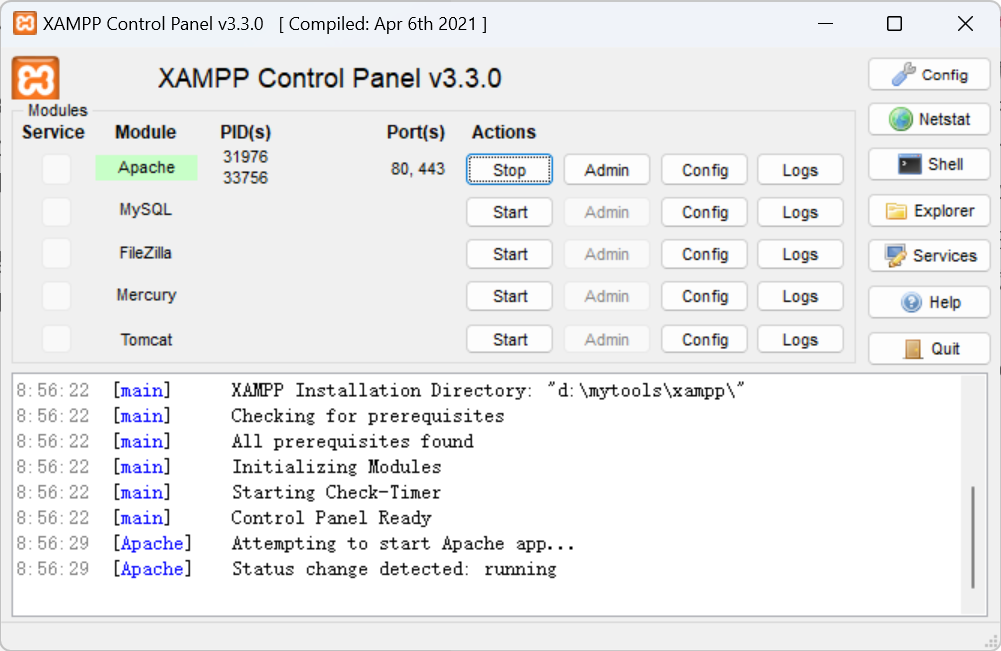
Task: Start the Tomcat module
Action: click(509, 339)
